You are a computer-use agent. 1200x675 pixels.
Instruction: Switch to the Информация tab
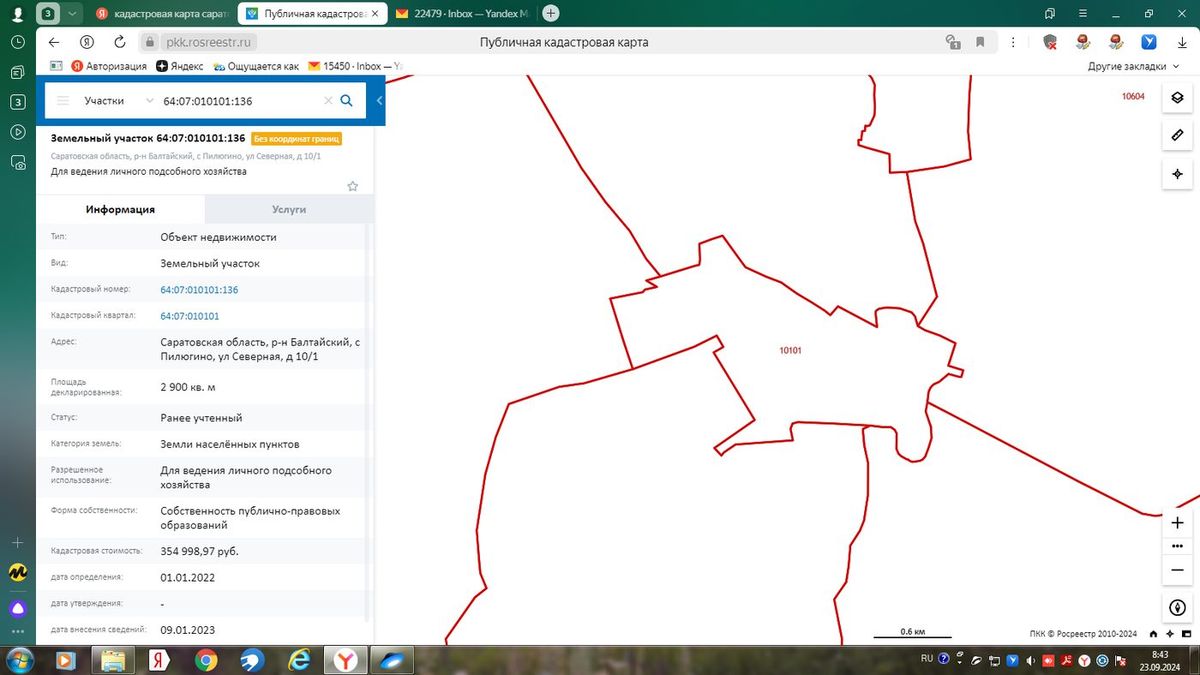(x=120, y=209)
